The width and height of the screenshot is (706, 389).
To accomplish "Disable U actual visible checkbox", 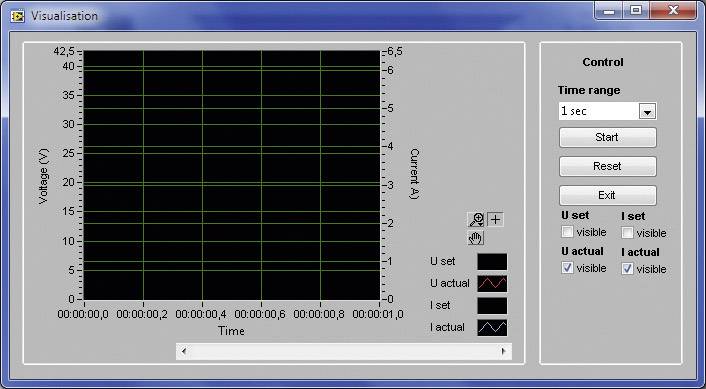I will 567,268.
